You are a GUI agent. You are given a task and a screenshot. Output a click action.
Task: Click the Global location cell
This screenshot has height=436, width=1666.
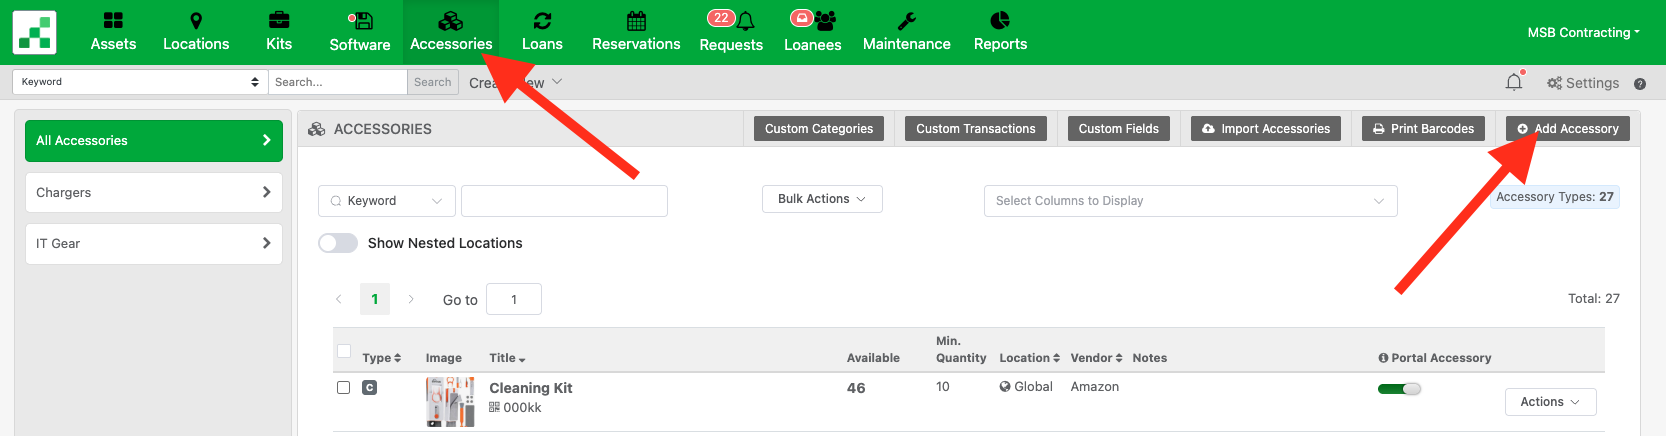pos(1026,387)
